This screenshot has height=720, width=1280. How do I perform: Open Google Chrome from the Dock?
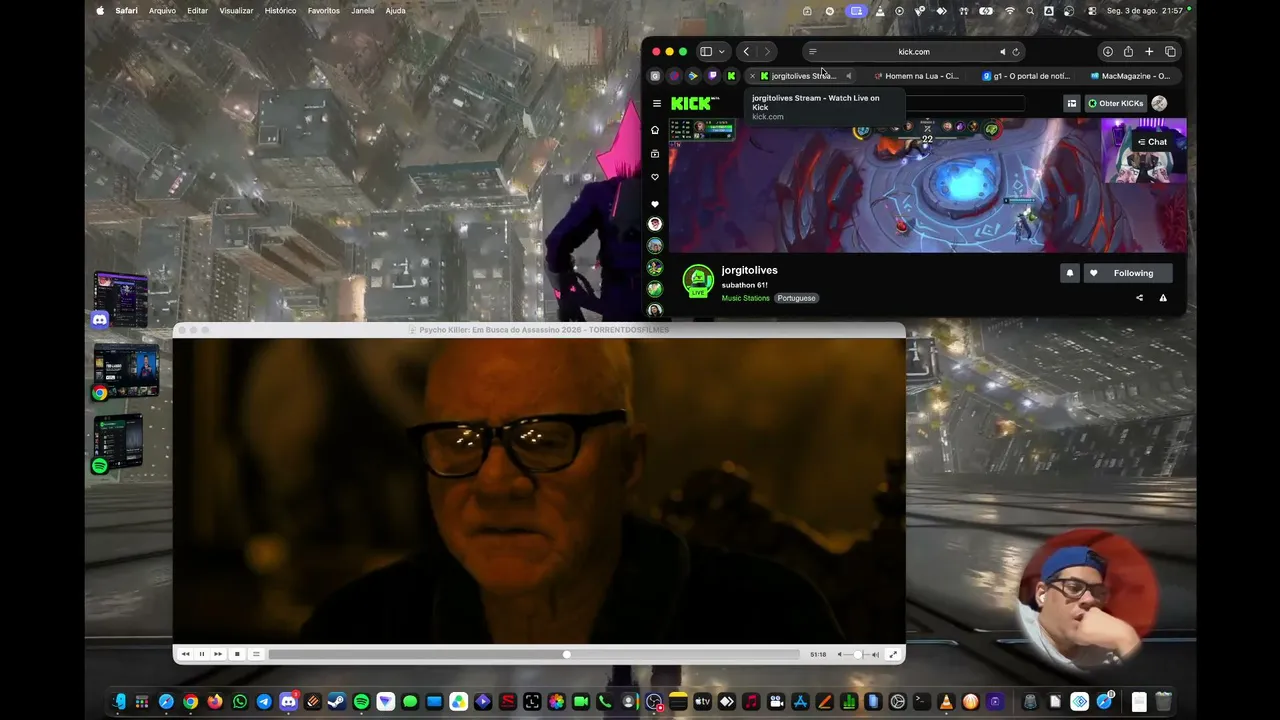(x=191, y=702)
